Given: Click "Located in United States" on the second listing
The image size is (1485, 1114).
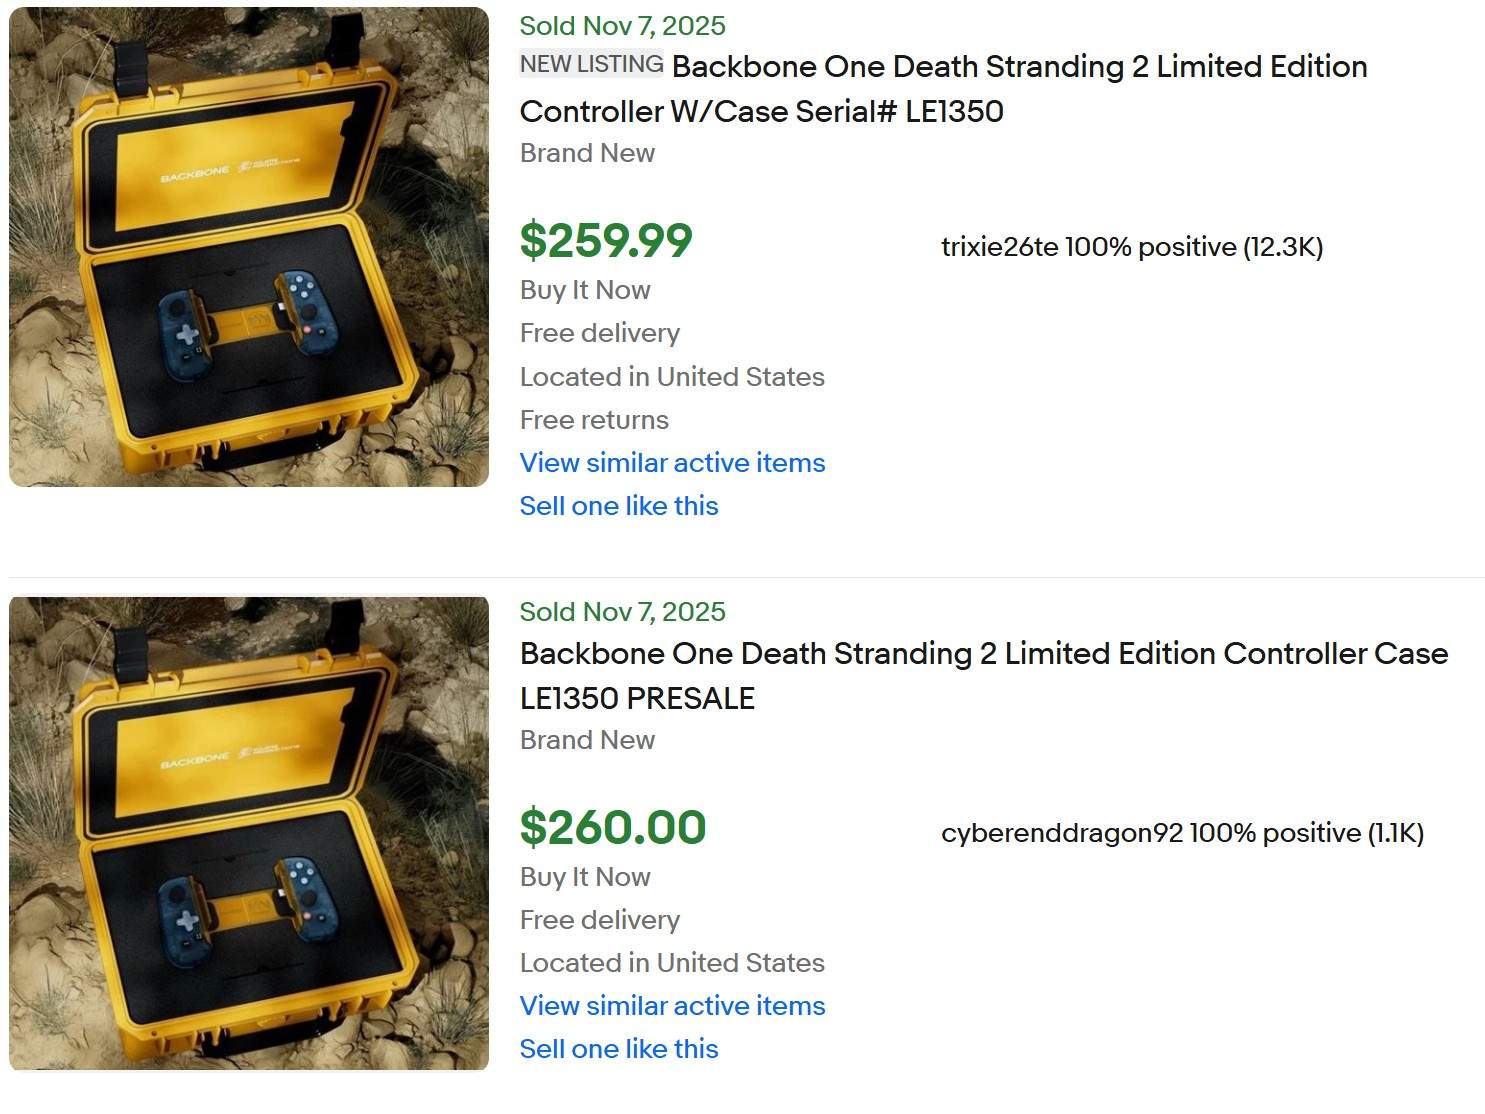Looking at the screenshot, I should tap(671, 963).
